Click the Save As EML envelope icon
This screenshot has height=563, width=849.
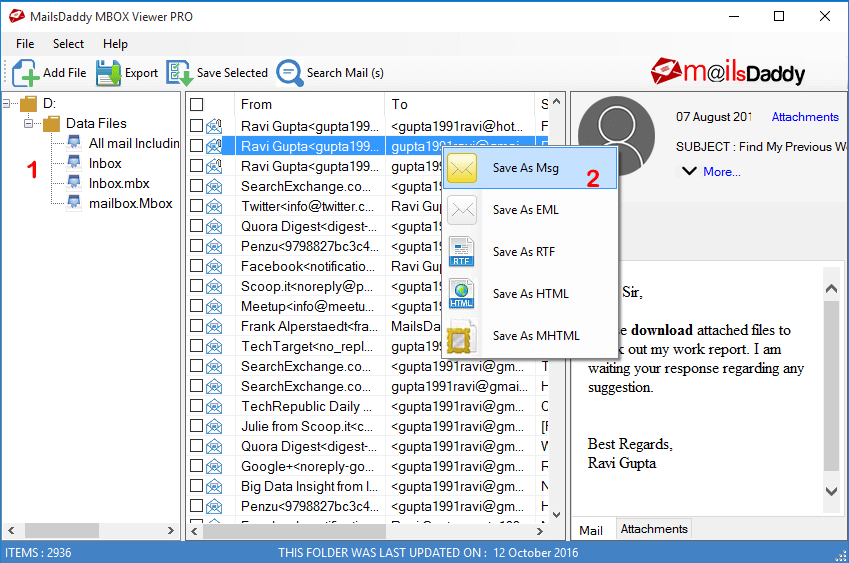point(462,210)
